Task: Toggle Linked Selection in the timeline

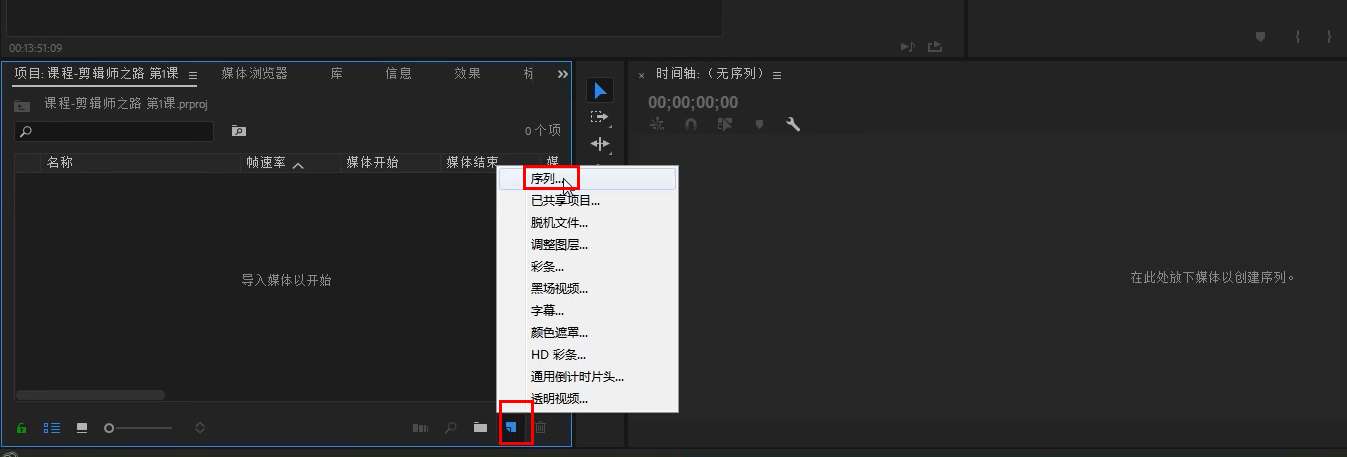Action: (725, 124)
